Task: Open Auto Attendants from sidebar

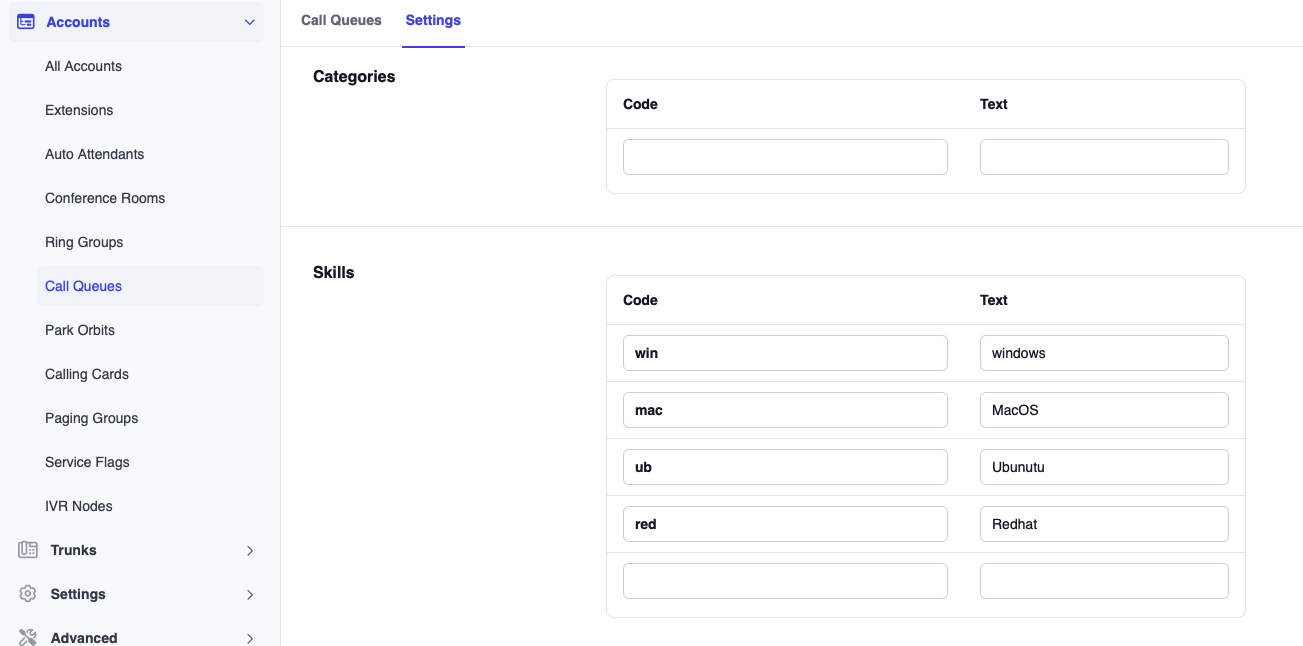Action: click(94, 154)
